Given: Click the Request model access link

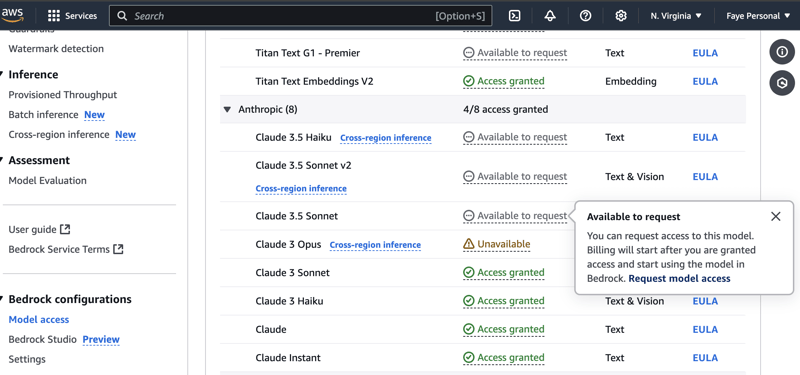Looking at the screenshot, I should pos(679,279).
